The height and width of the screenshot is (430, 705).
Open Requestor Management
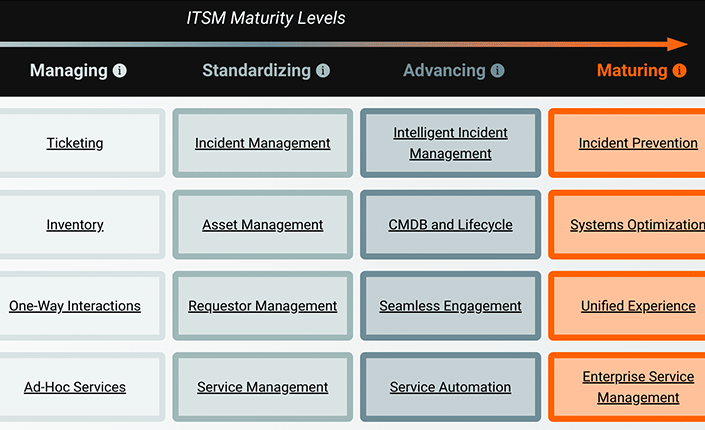point(262,306)
